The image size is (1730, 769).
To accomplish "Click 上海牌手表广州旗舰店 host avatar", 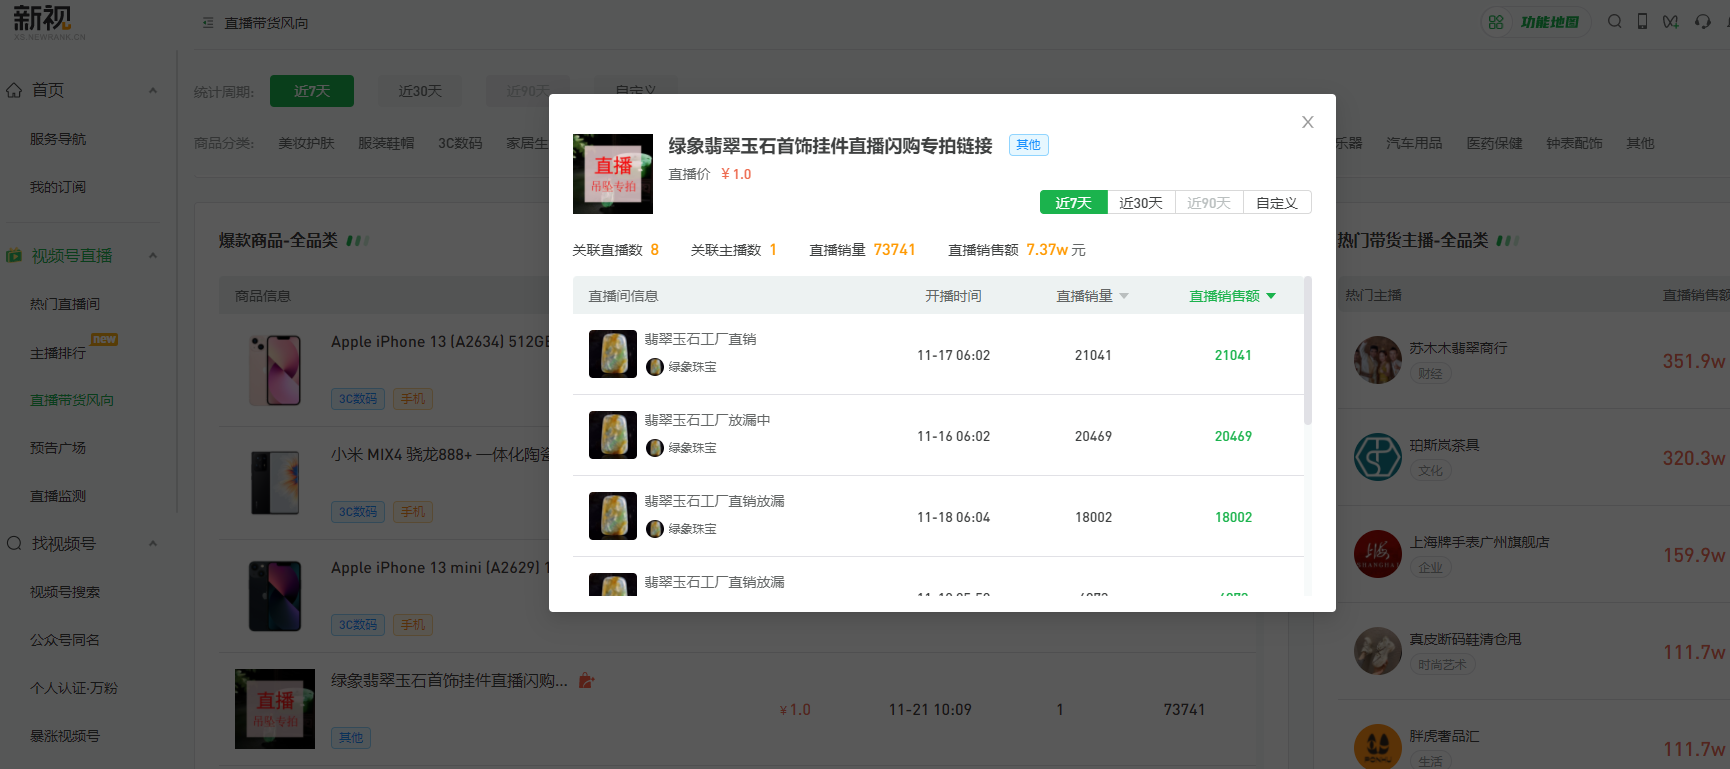I will pos(1378,554).
